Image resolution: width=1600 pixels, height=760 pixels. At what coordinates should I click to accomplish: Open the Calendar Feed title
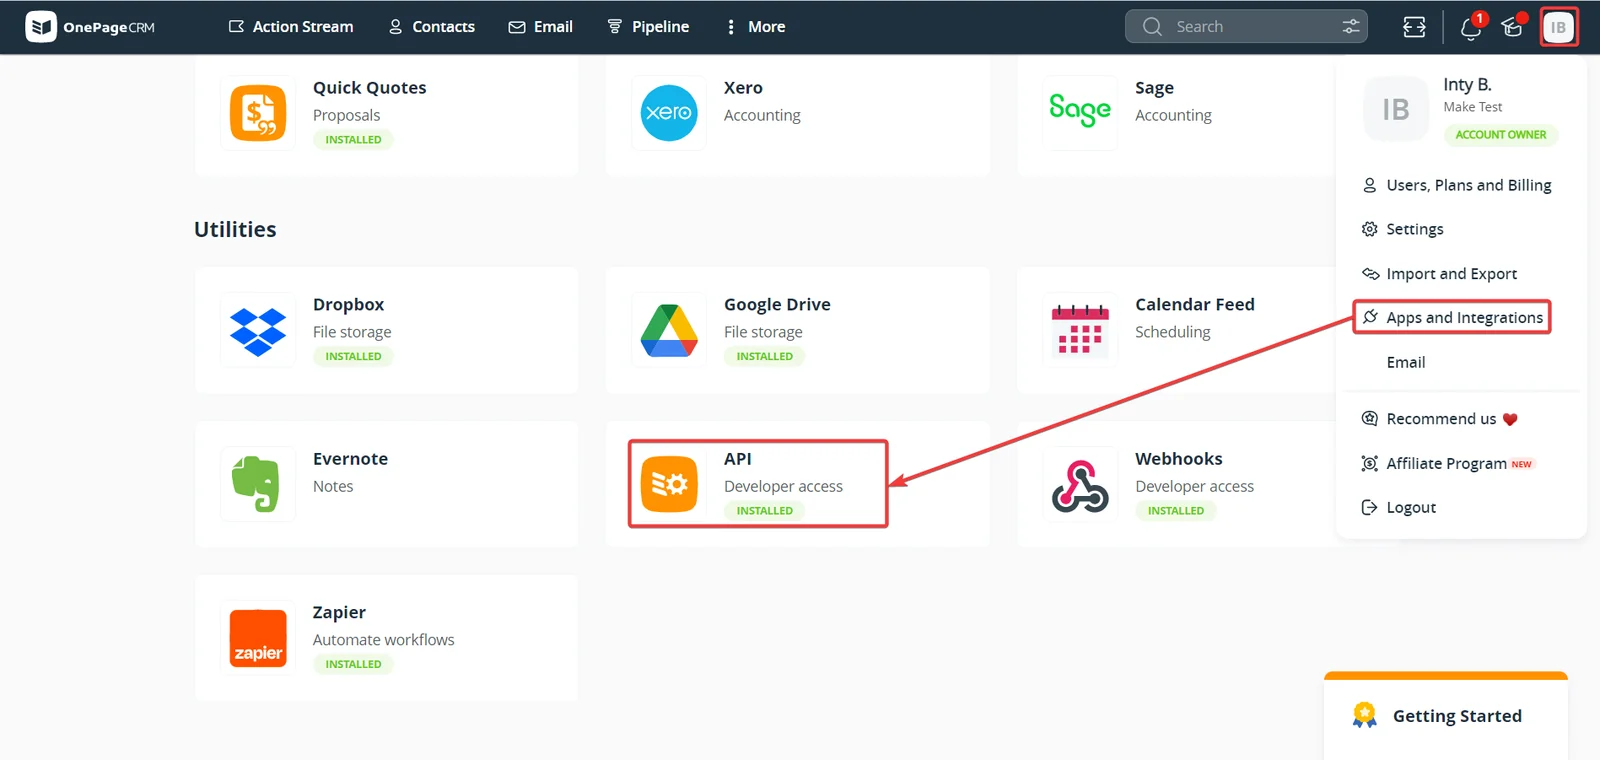(1195, 305)
